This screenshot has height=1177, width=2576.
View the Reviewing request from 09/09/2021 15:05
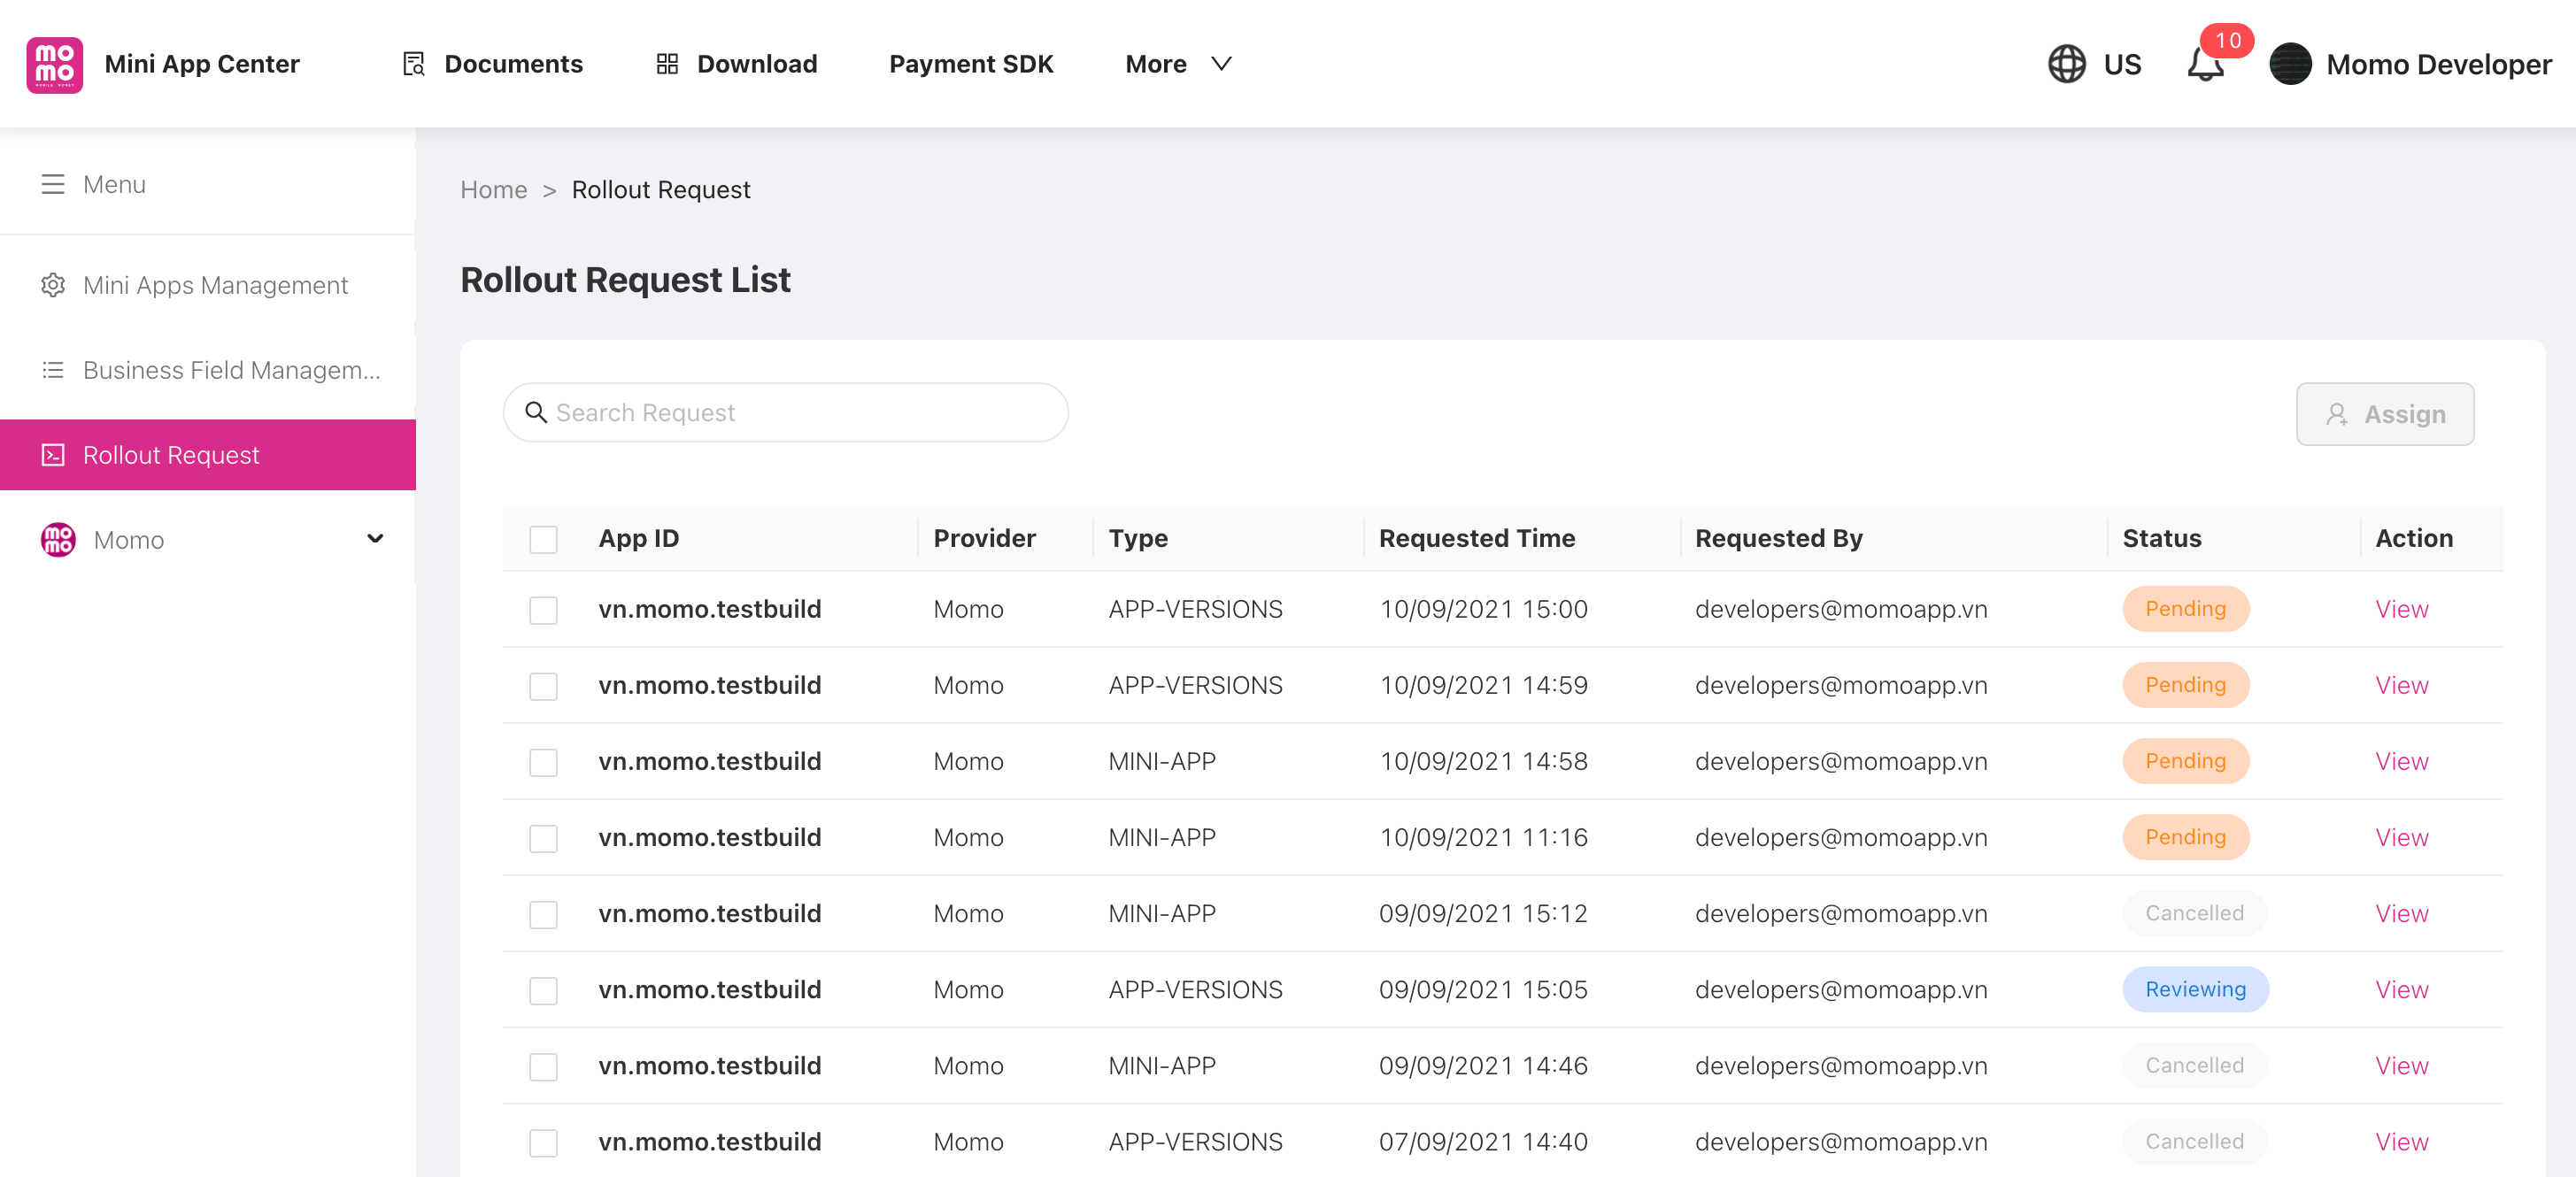[2401, 989]
